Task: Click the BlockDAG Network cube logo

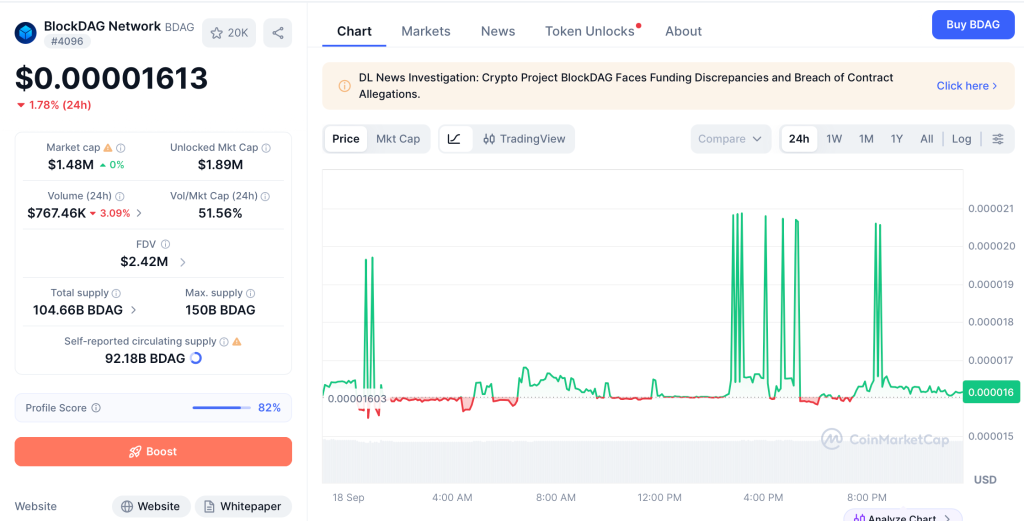Action: click(25, 33)
